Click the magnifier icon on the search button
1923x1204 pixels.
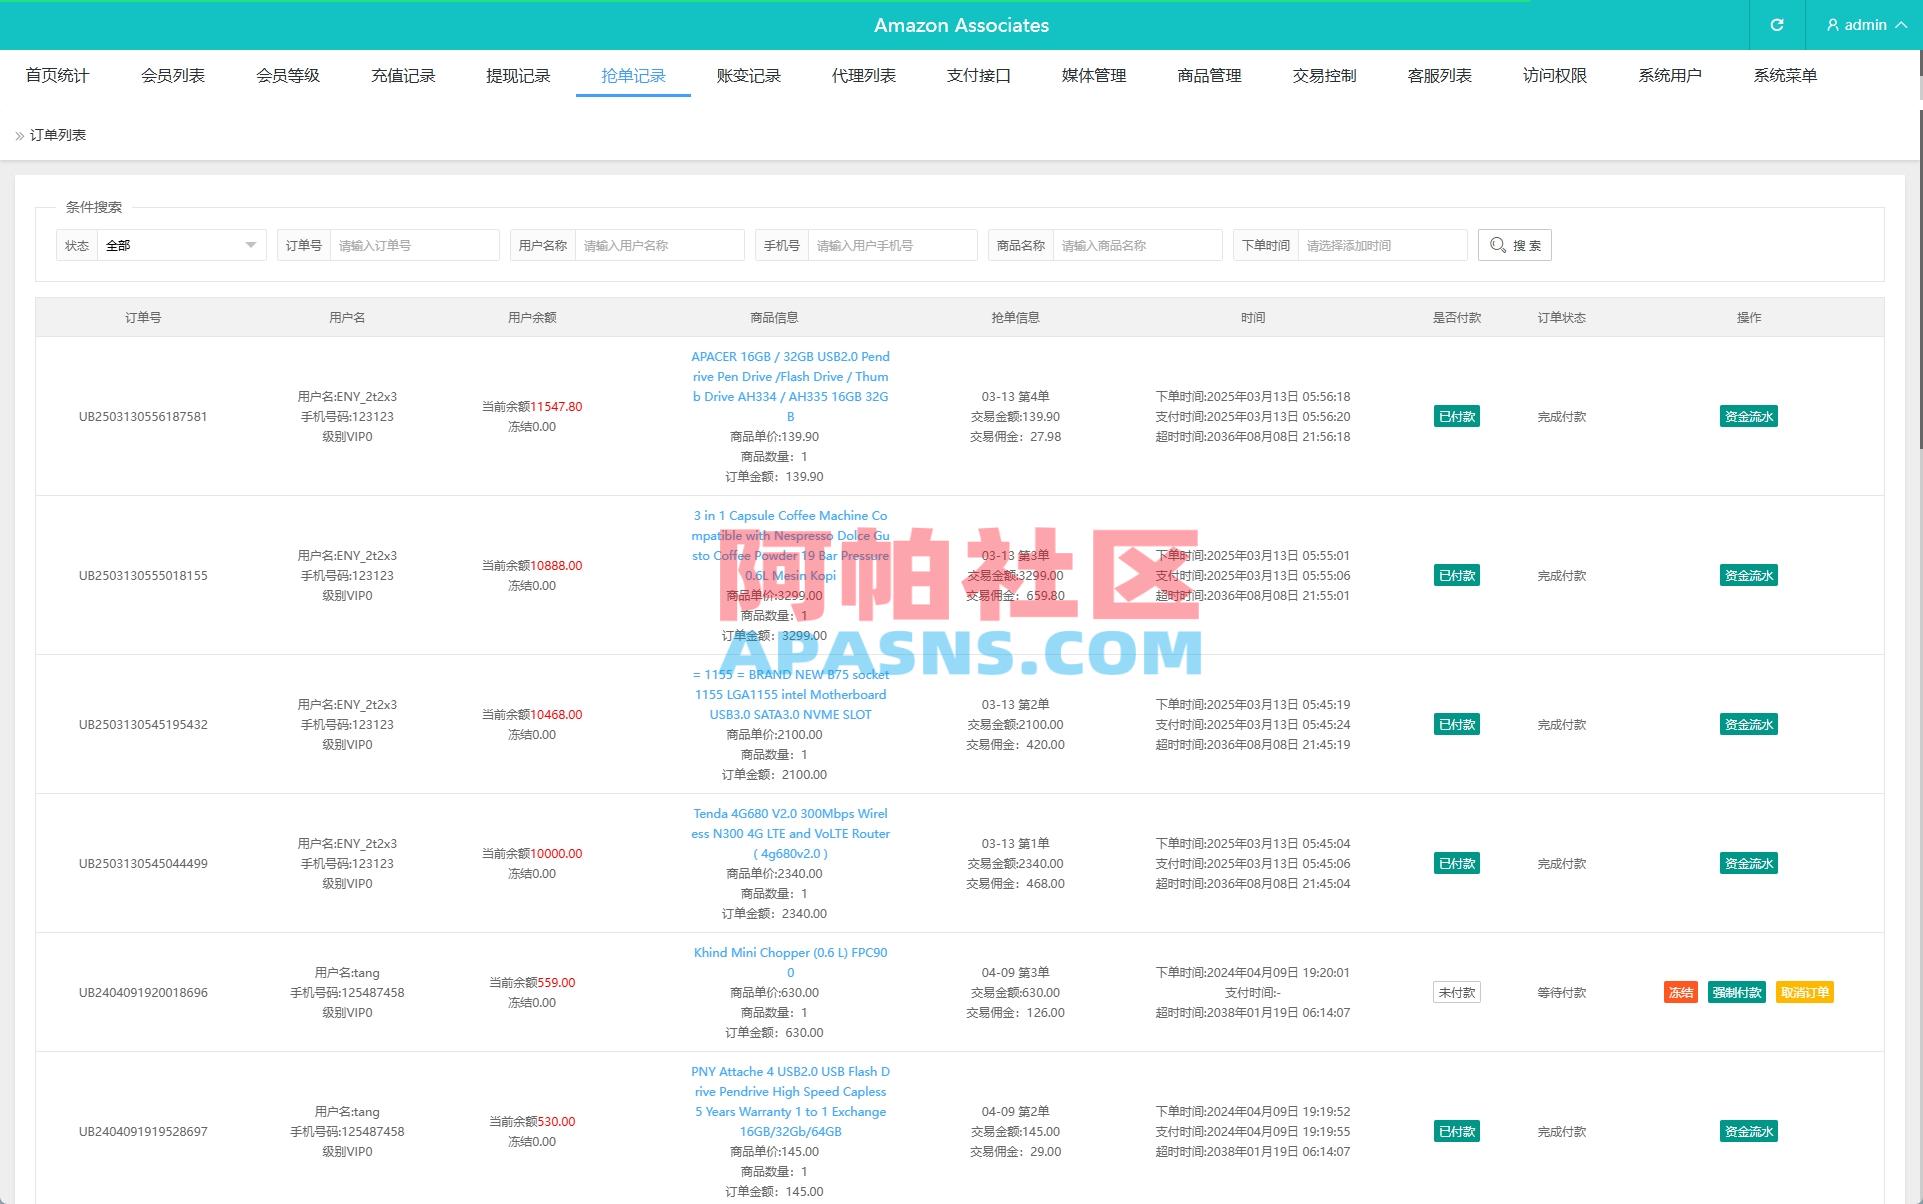point(1497,244)
